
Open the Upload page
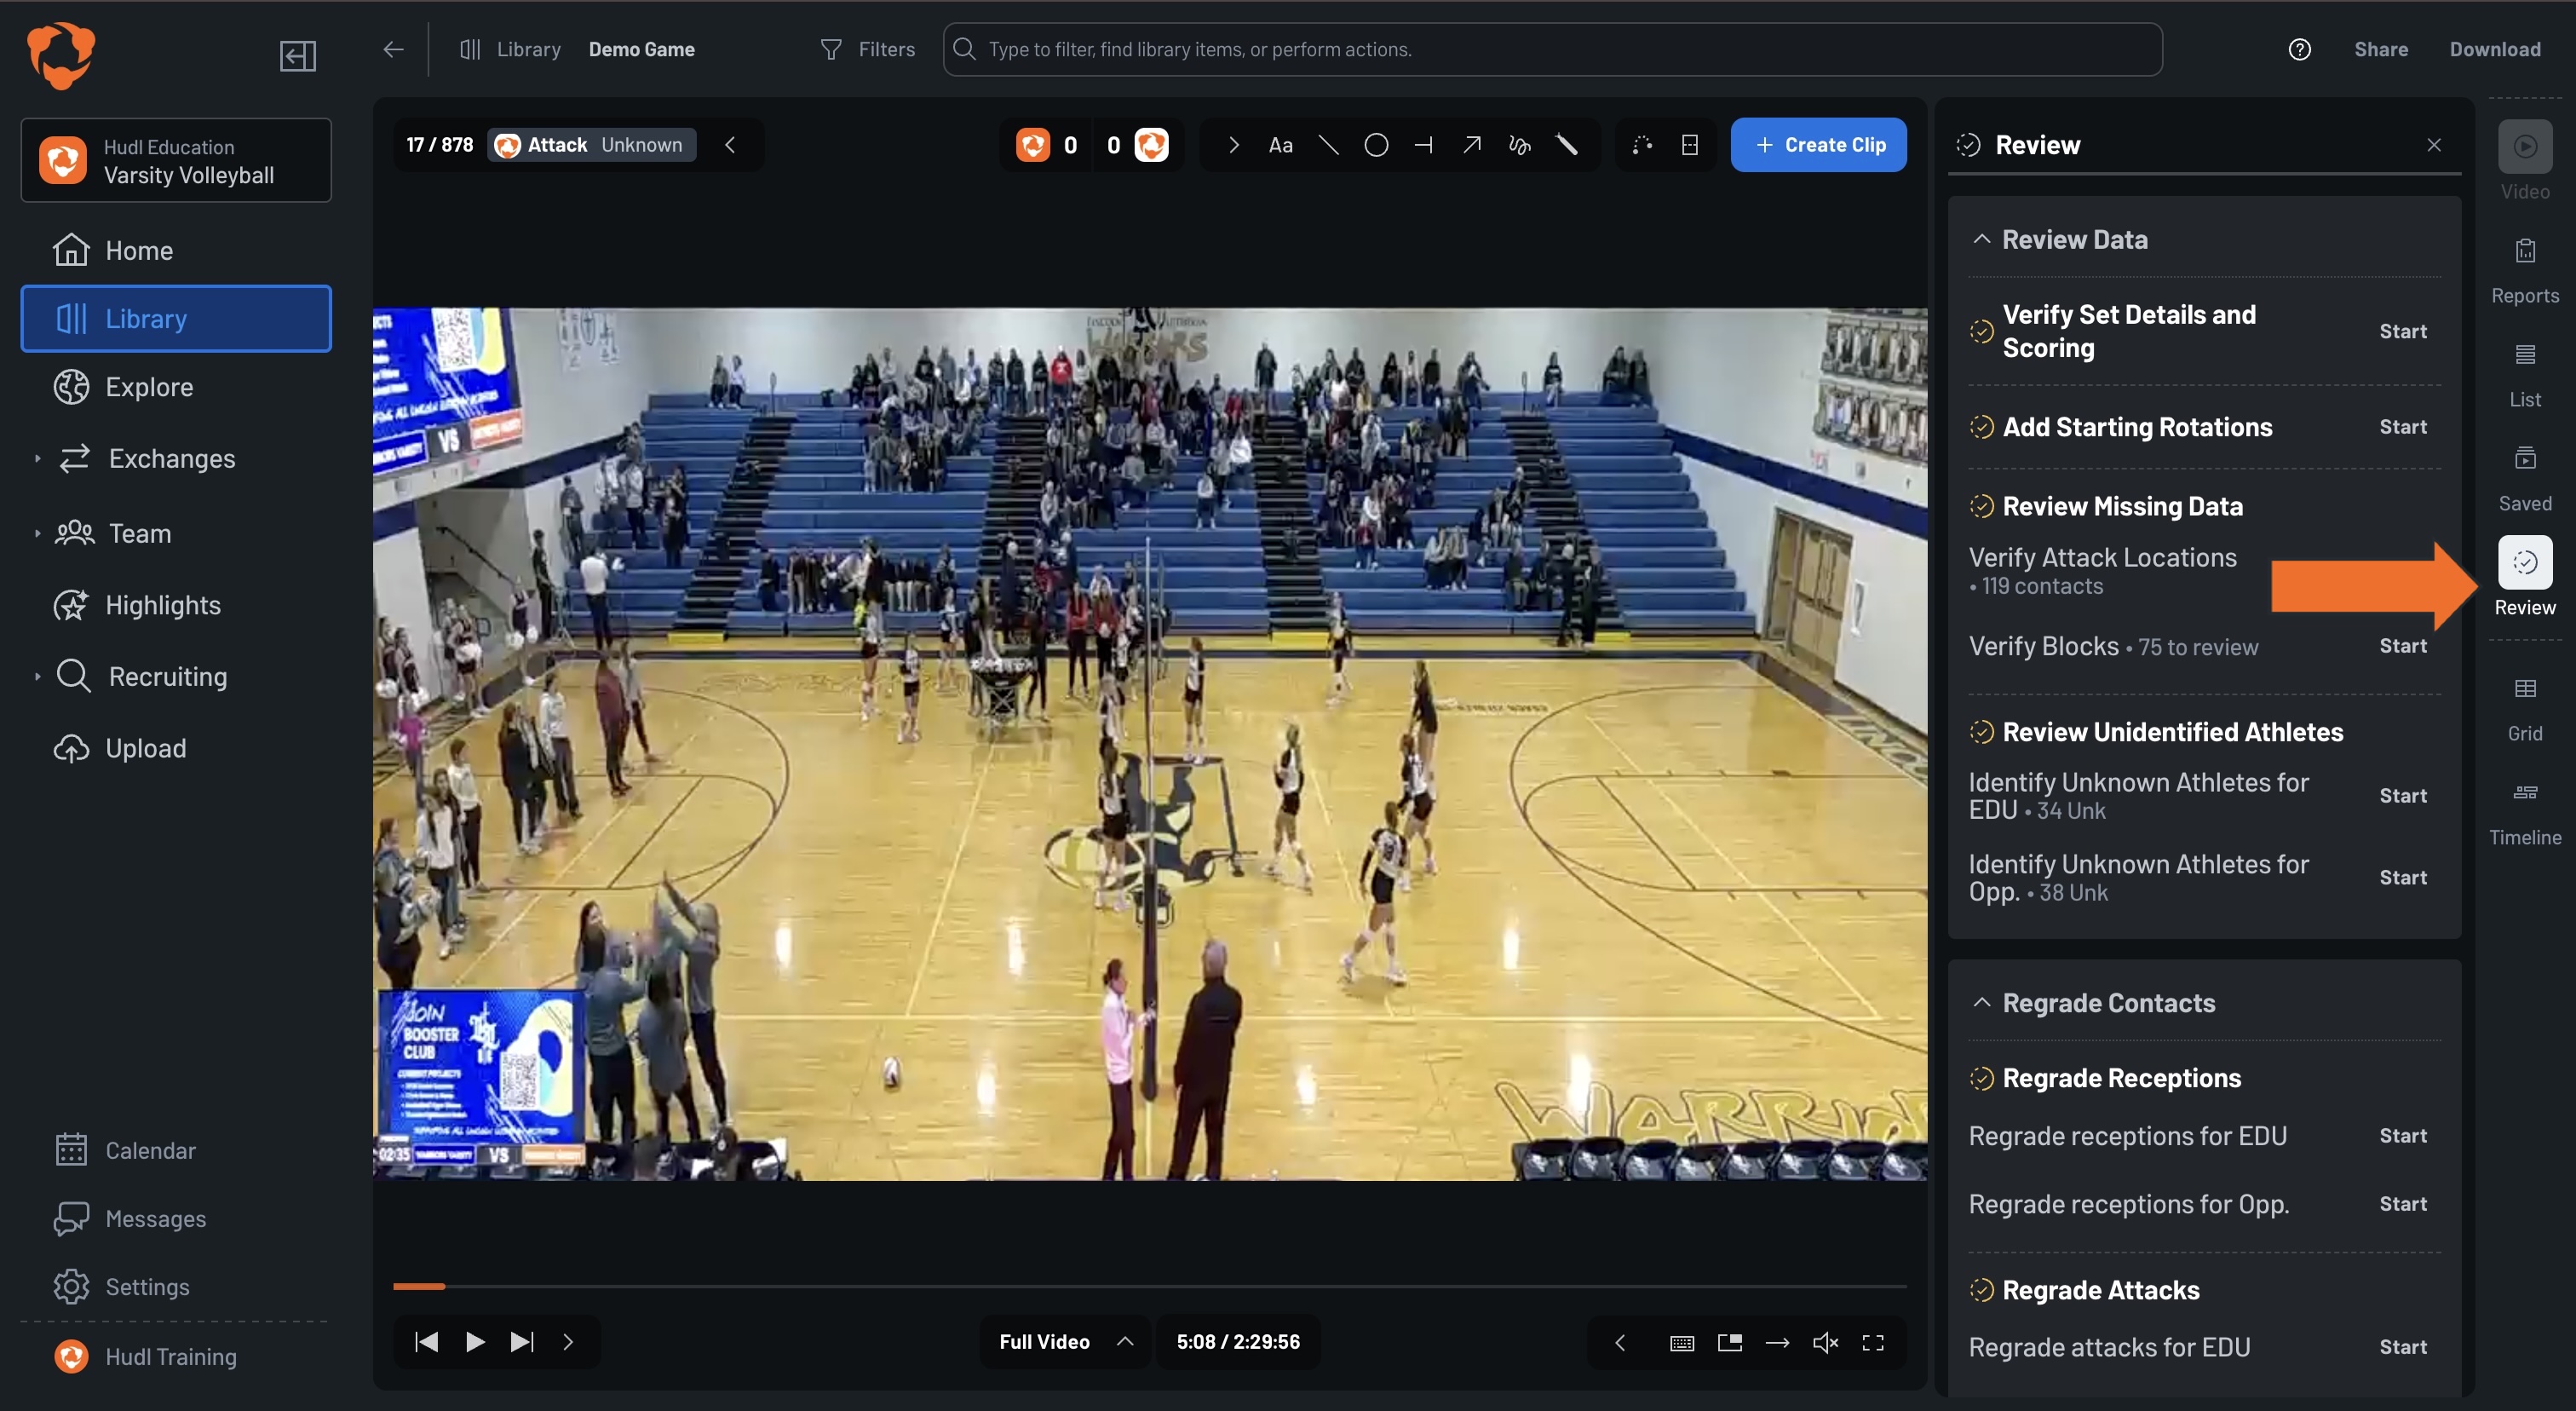click(176, 748)
